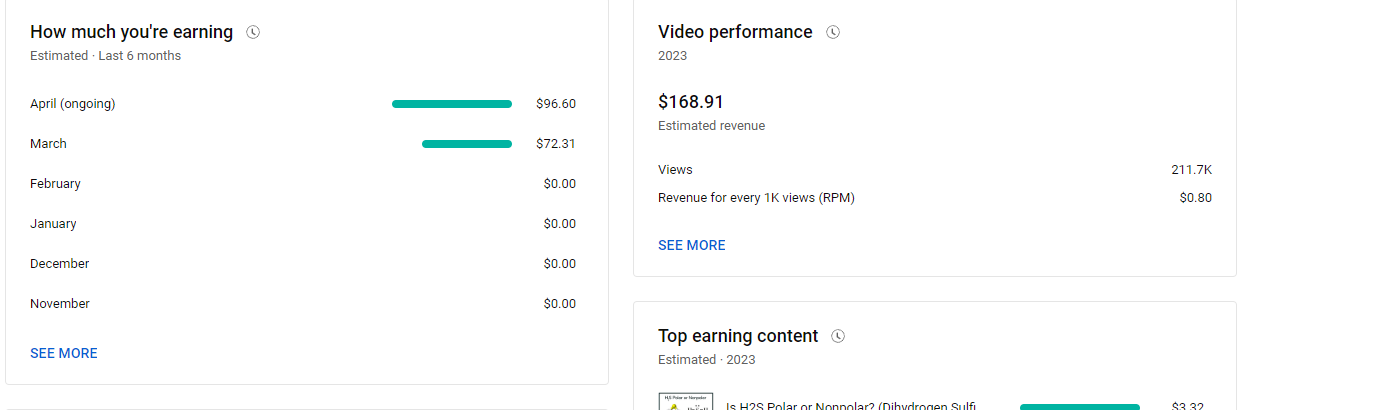Click the $168.91 estimated revenue figure
The height and width of the screenshot is (410, 1392).
pyautogui.click(x=691, y=102)
